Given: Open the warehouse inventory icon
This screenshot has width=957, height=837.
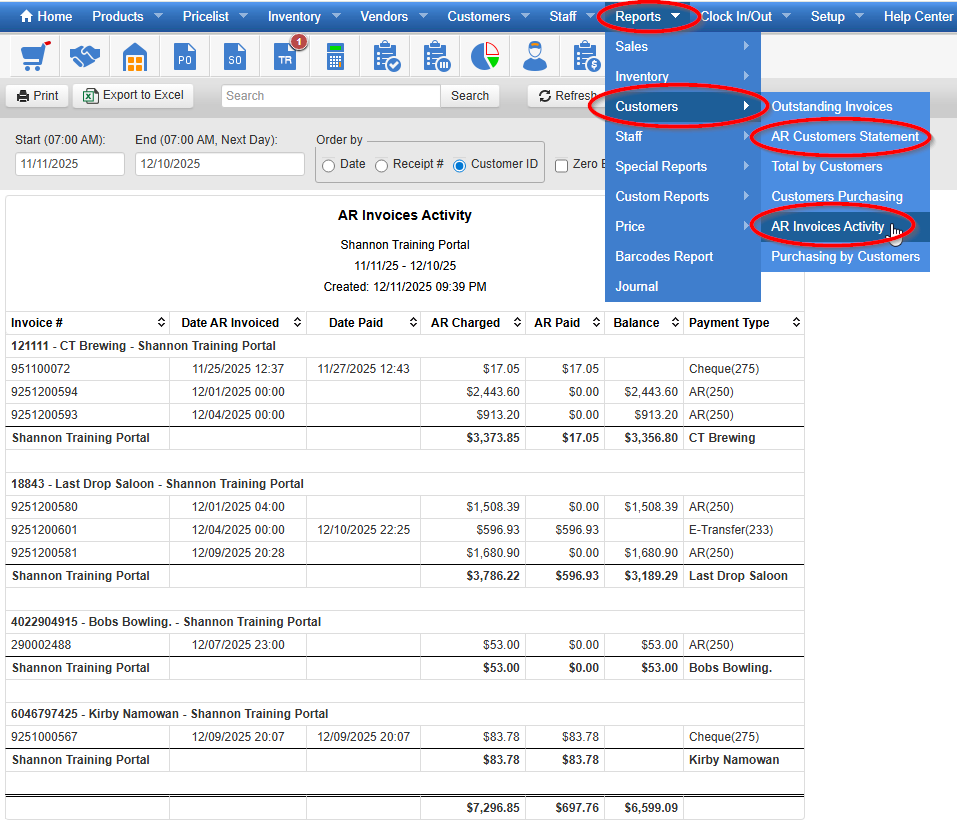Looking at the screenshot, I should coord(135,56).
